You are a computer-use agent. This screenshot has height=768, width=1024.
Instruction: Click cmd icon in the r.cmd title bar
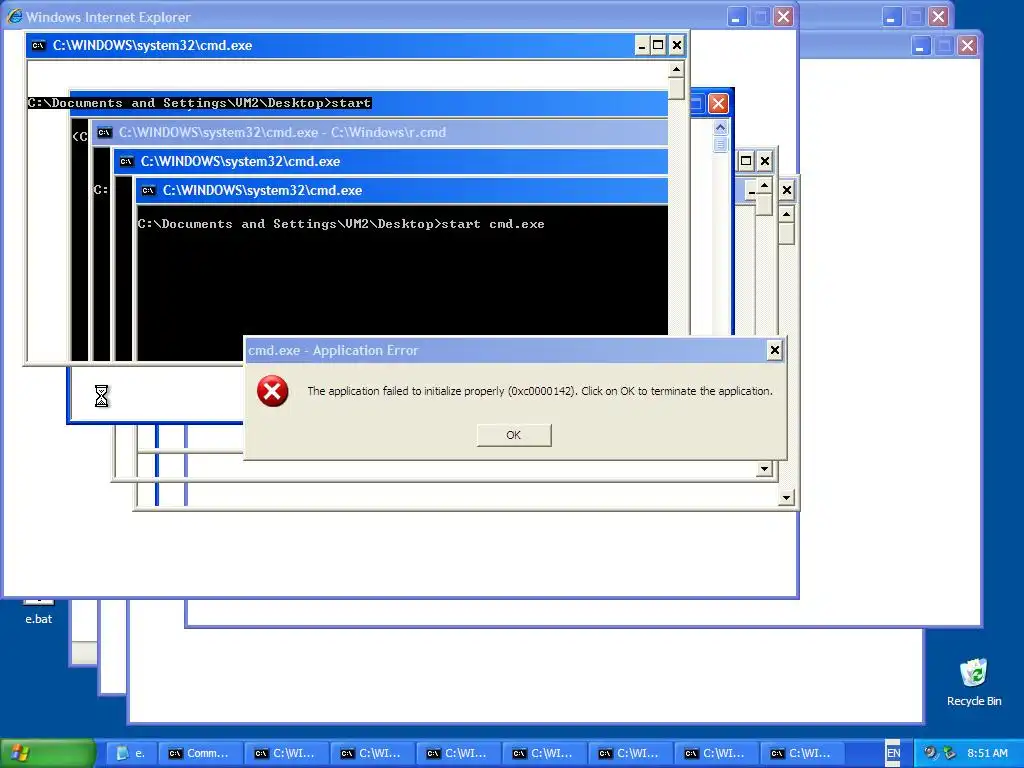[104, 133]
